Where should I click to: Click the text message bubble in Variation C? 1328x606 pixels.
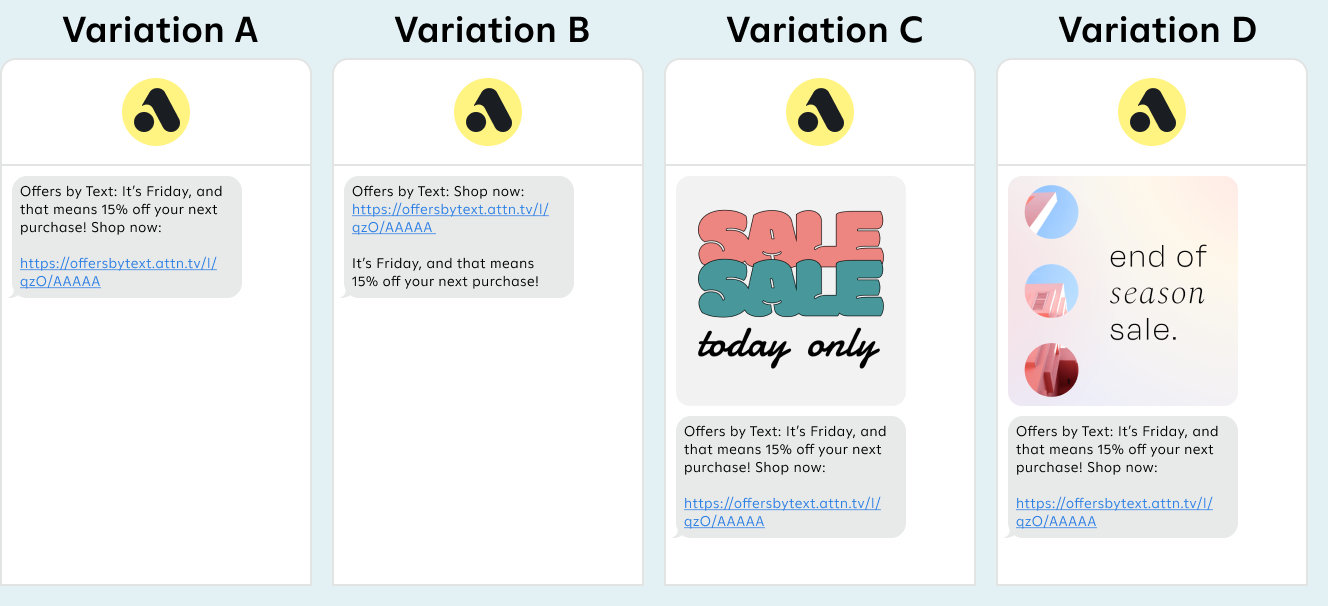790,450
